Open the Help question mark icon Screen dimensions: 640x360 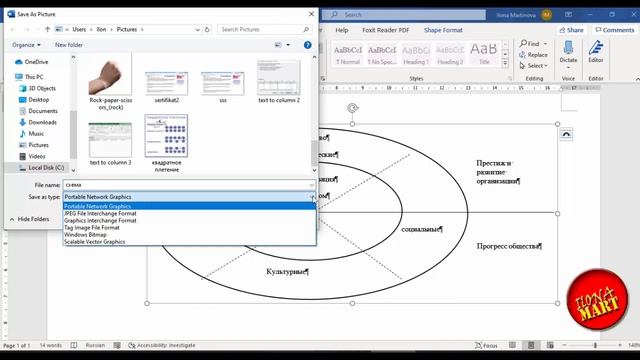pos(308,45)
